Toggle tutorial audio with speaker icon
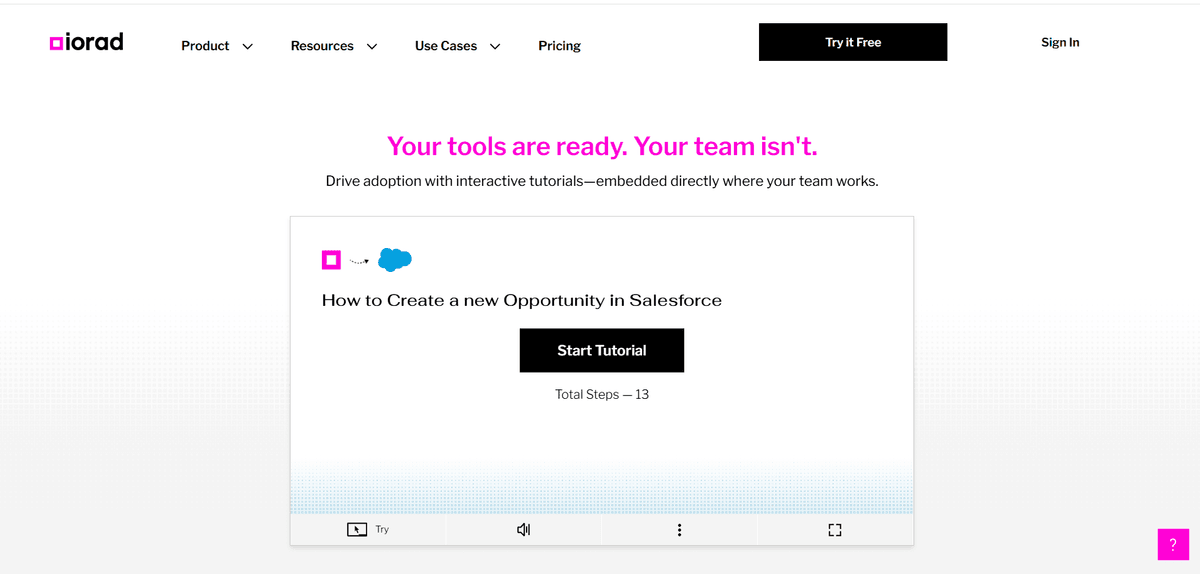Image resolution: width=1200 pixels, height=574 pixels. pos(524,530)
